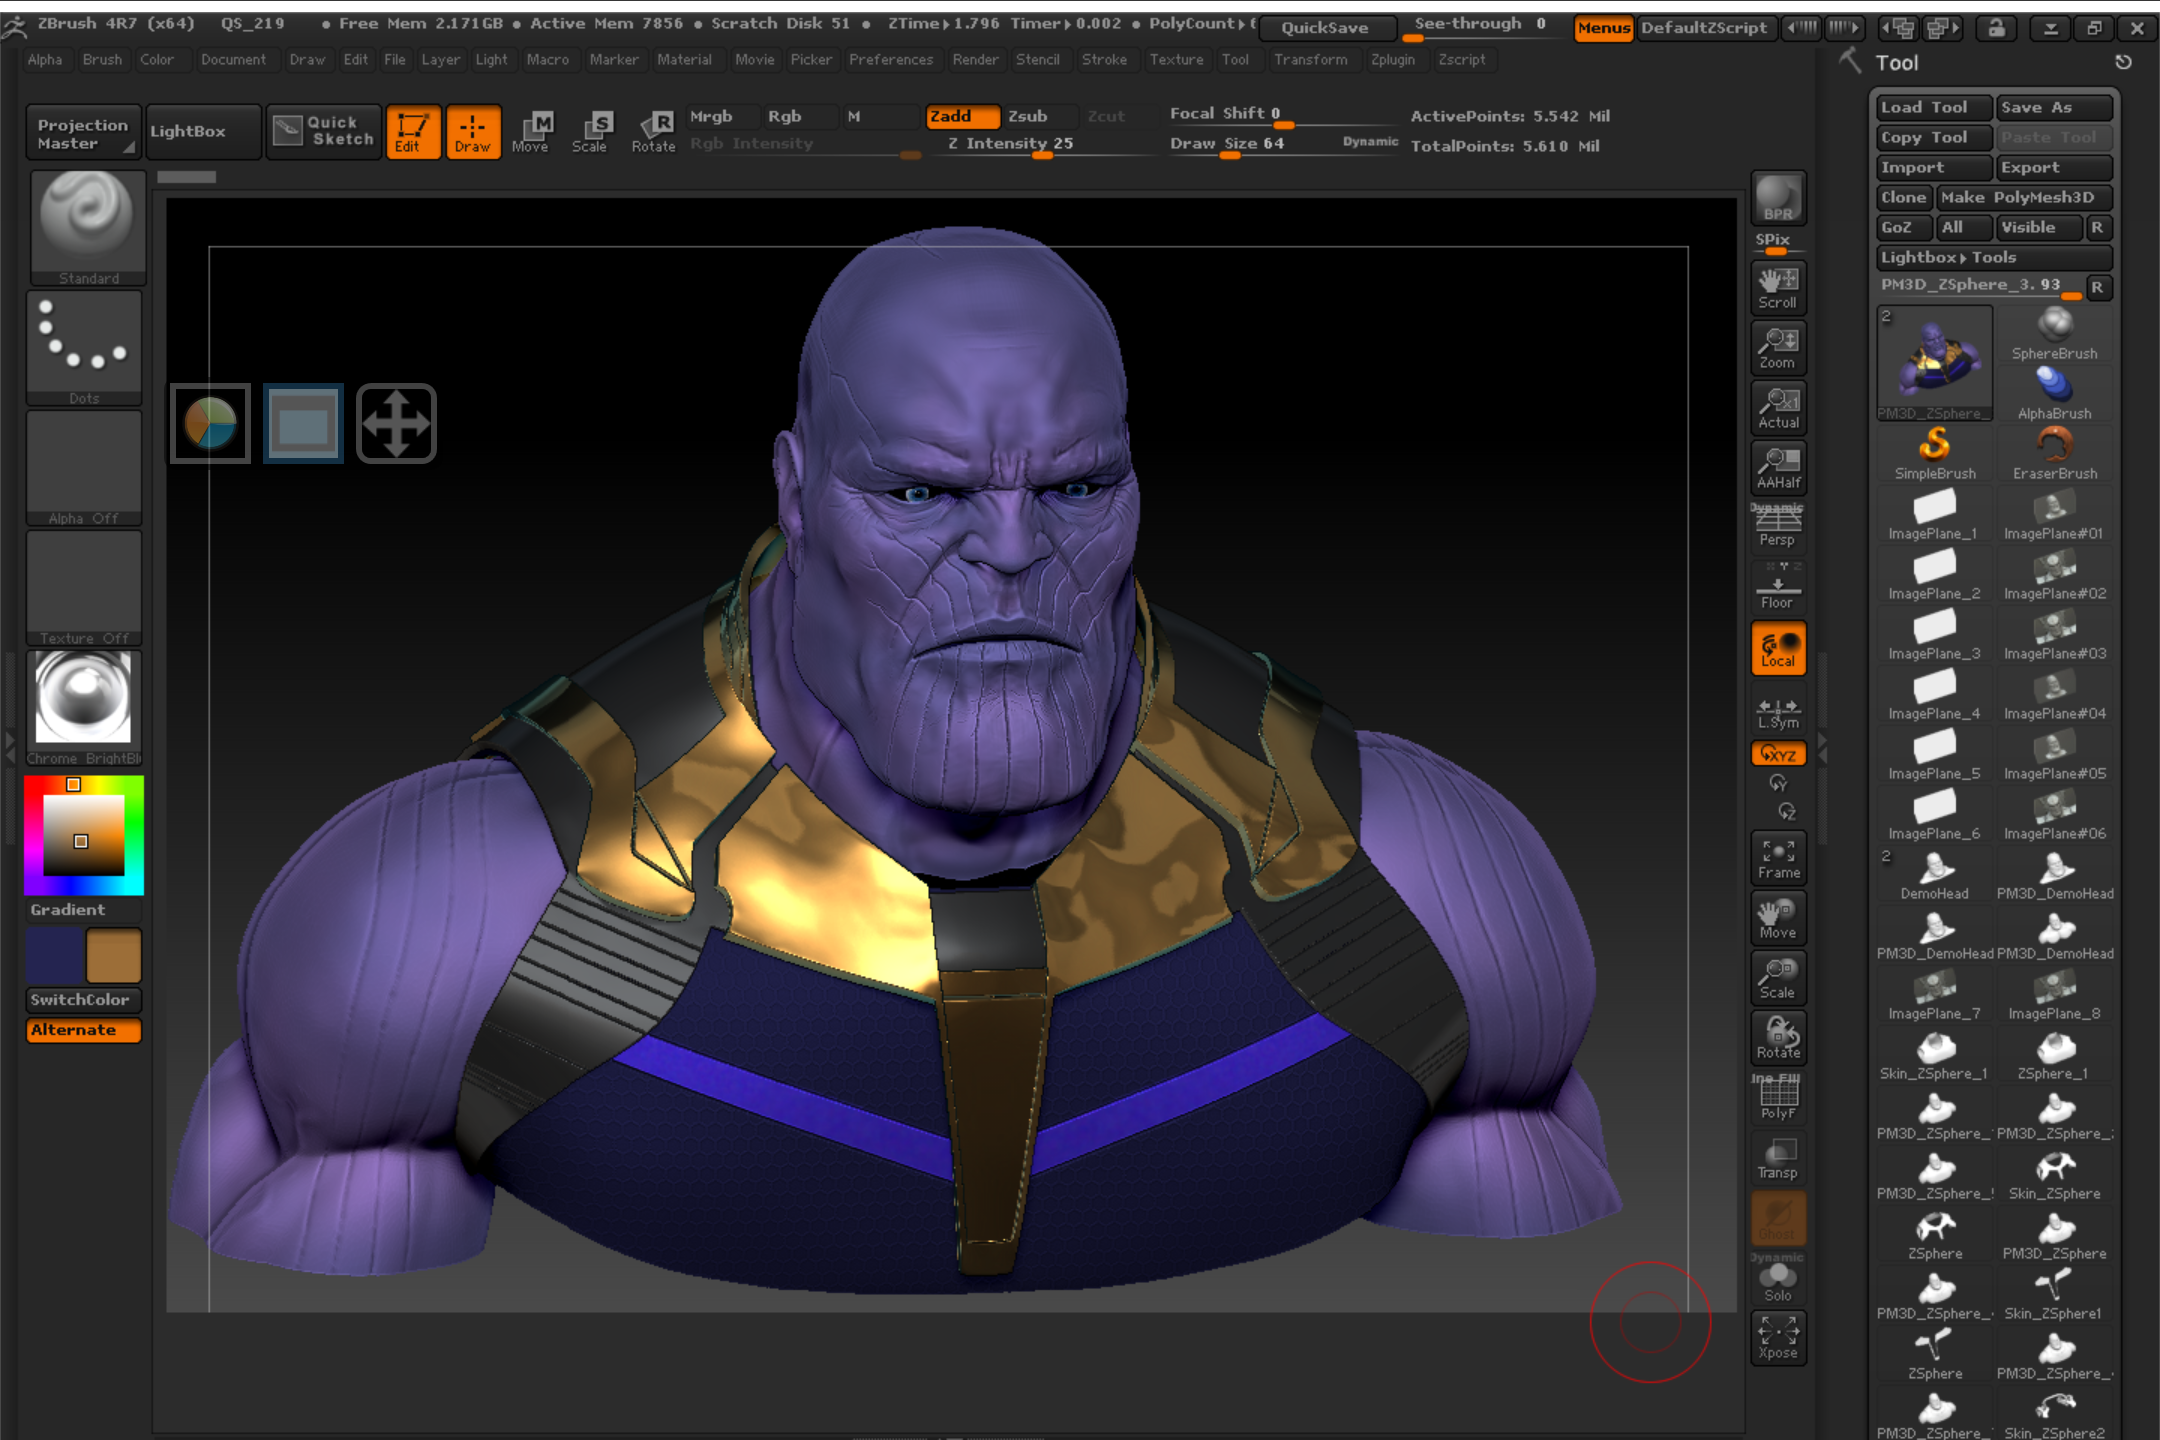Image resolution: width=2160 pixels, height=1440 pixels.
Task: Toggle the Floor grid
Action: coord(1778,586)
